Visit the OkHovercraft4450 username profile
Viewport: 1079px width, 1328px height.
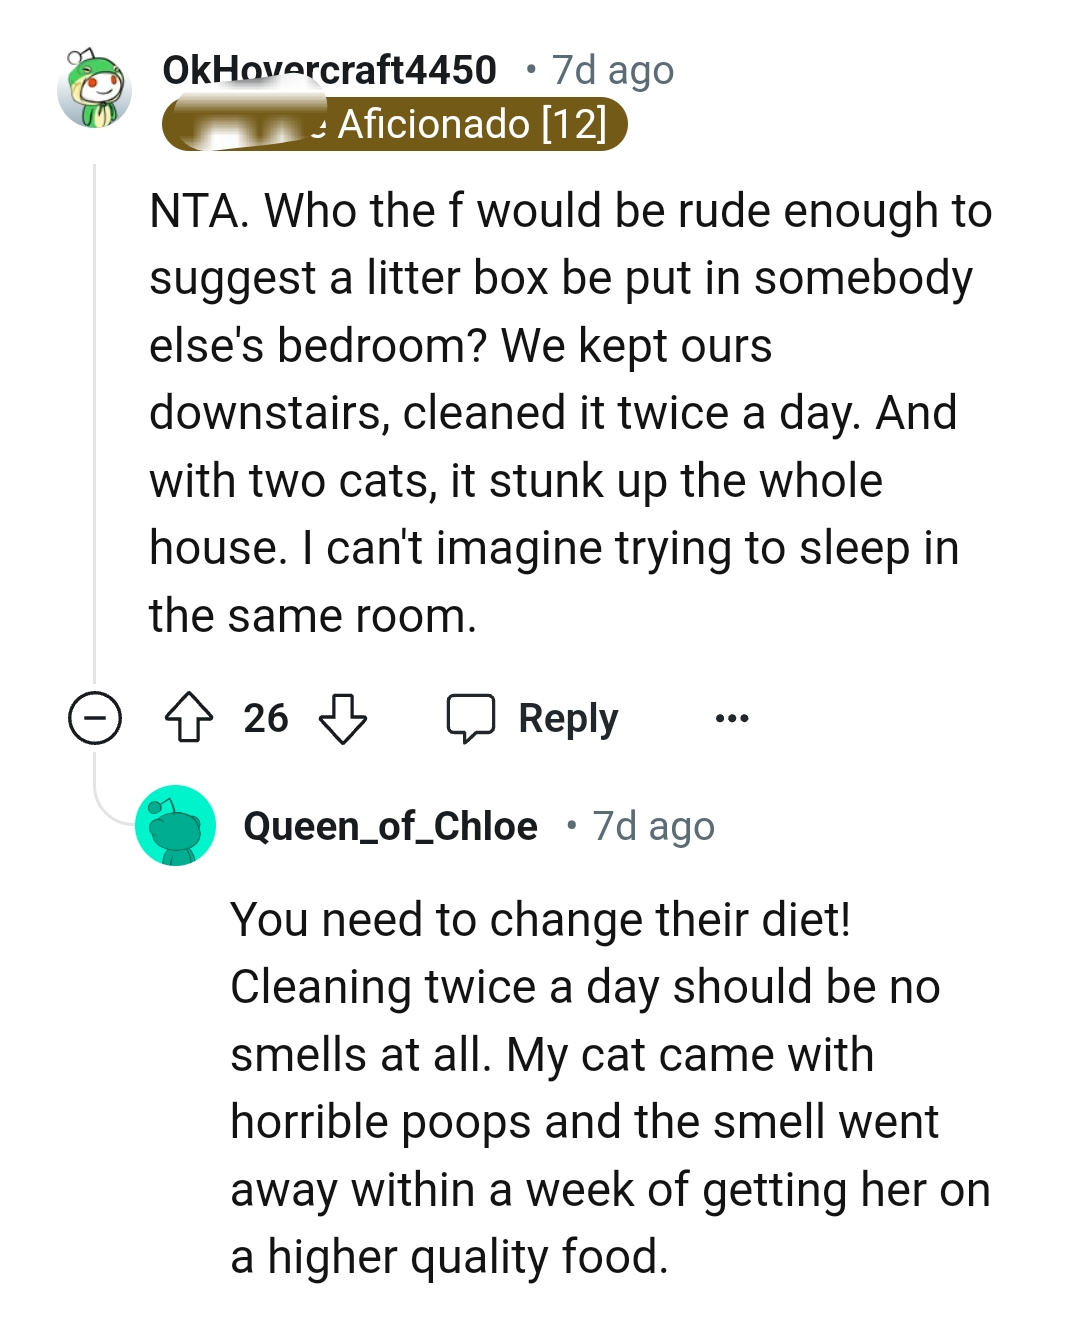pyautogui.click(x=329, y=70)
